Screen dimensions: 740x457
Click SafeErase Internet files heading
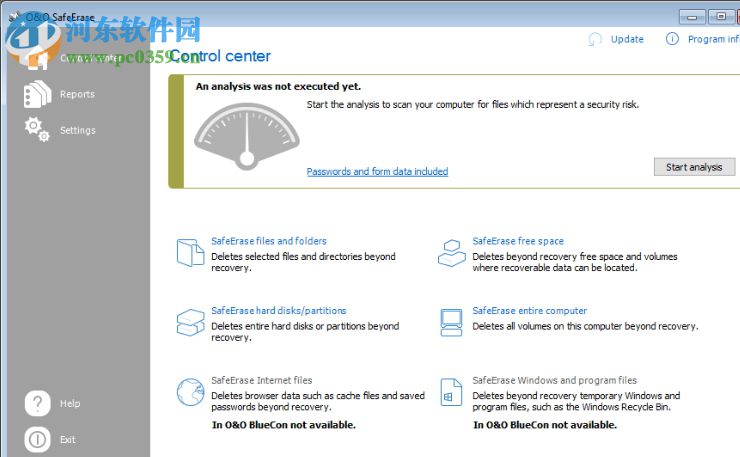261,380
